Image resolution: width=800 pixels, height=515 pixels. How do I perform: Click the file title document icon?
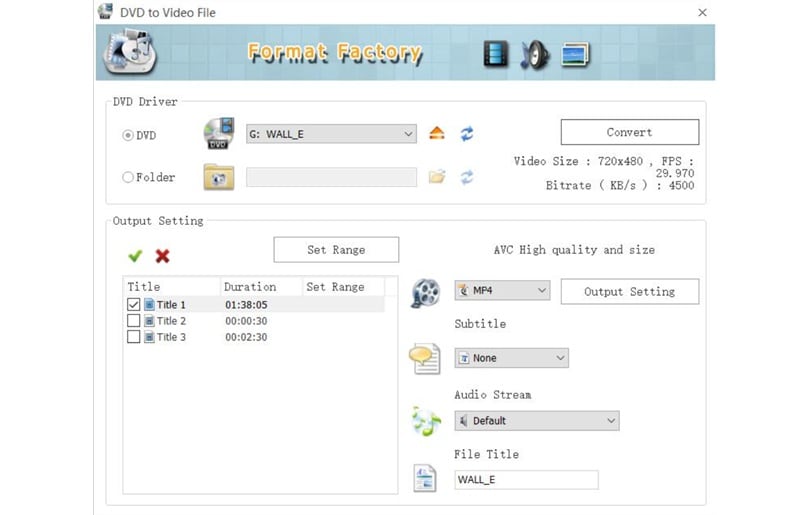425,478
